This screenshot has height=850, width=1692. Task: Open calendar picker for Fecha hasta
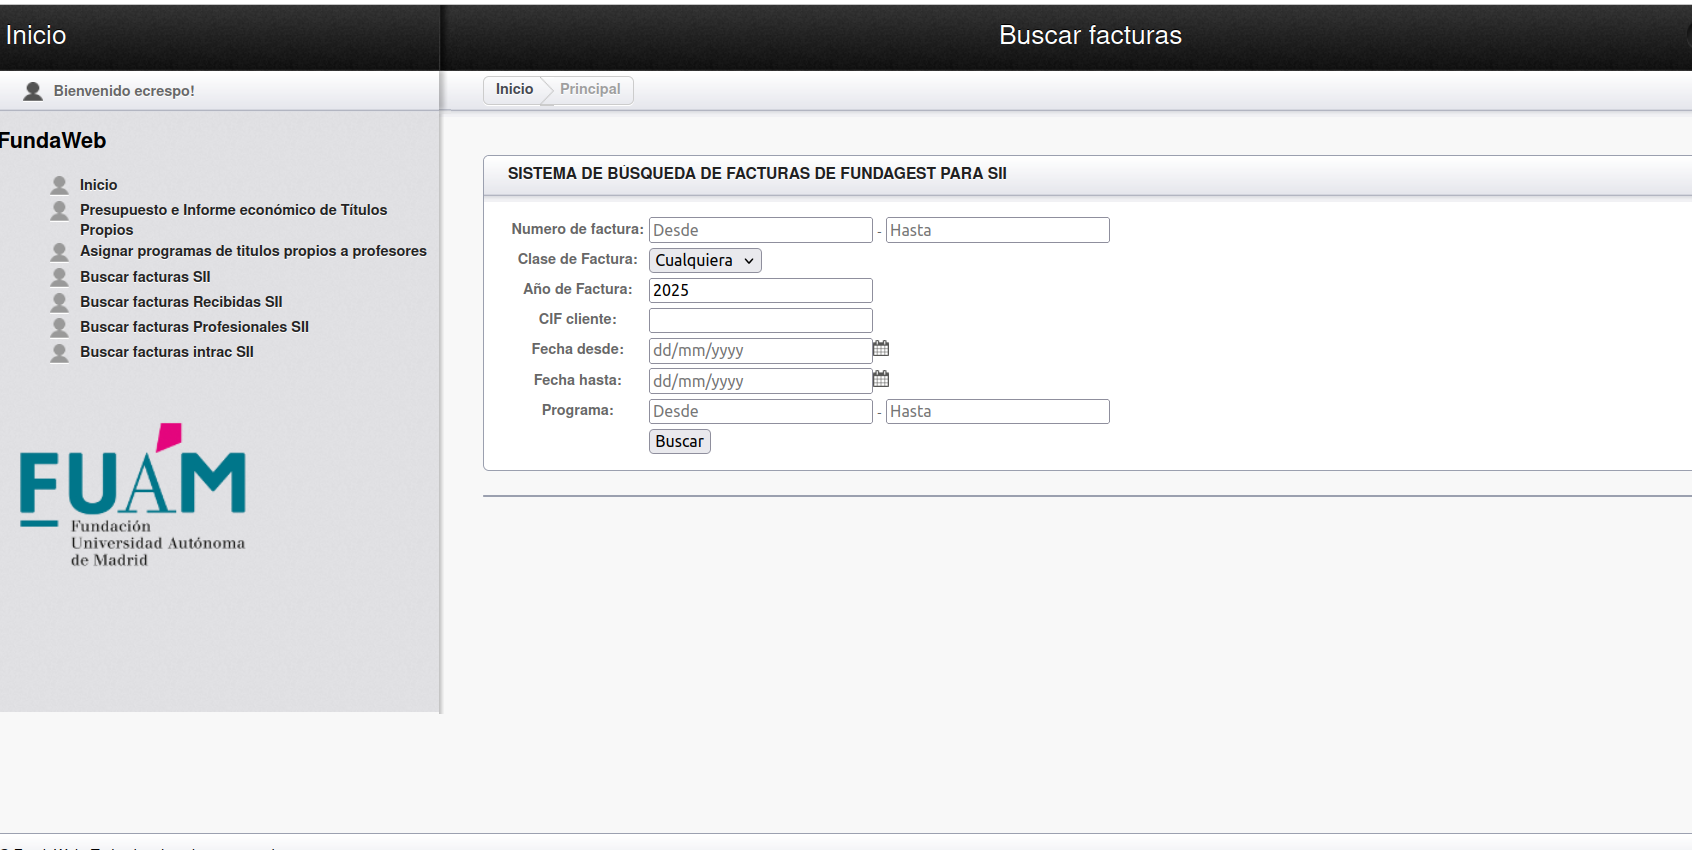(880, 379)
